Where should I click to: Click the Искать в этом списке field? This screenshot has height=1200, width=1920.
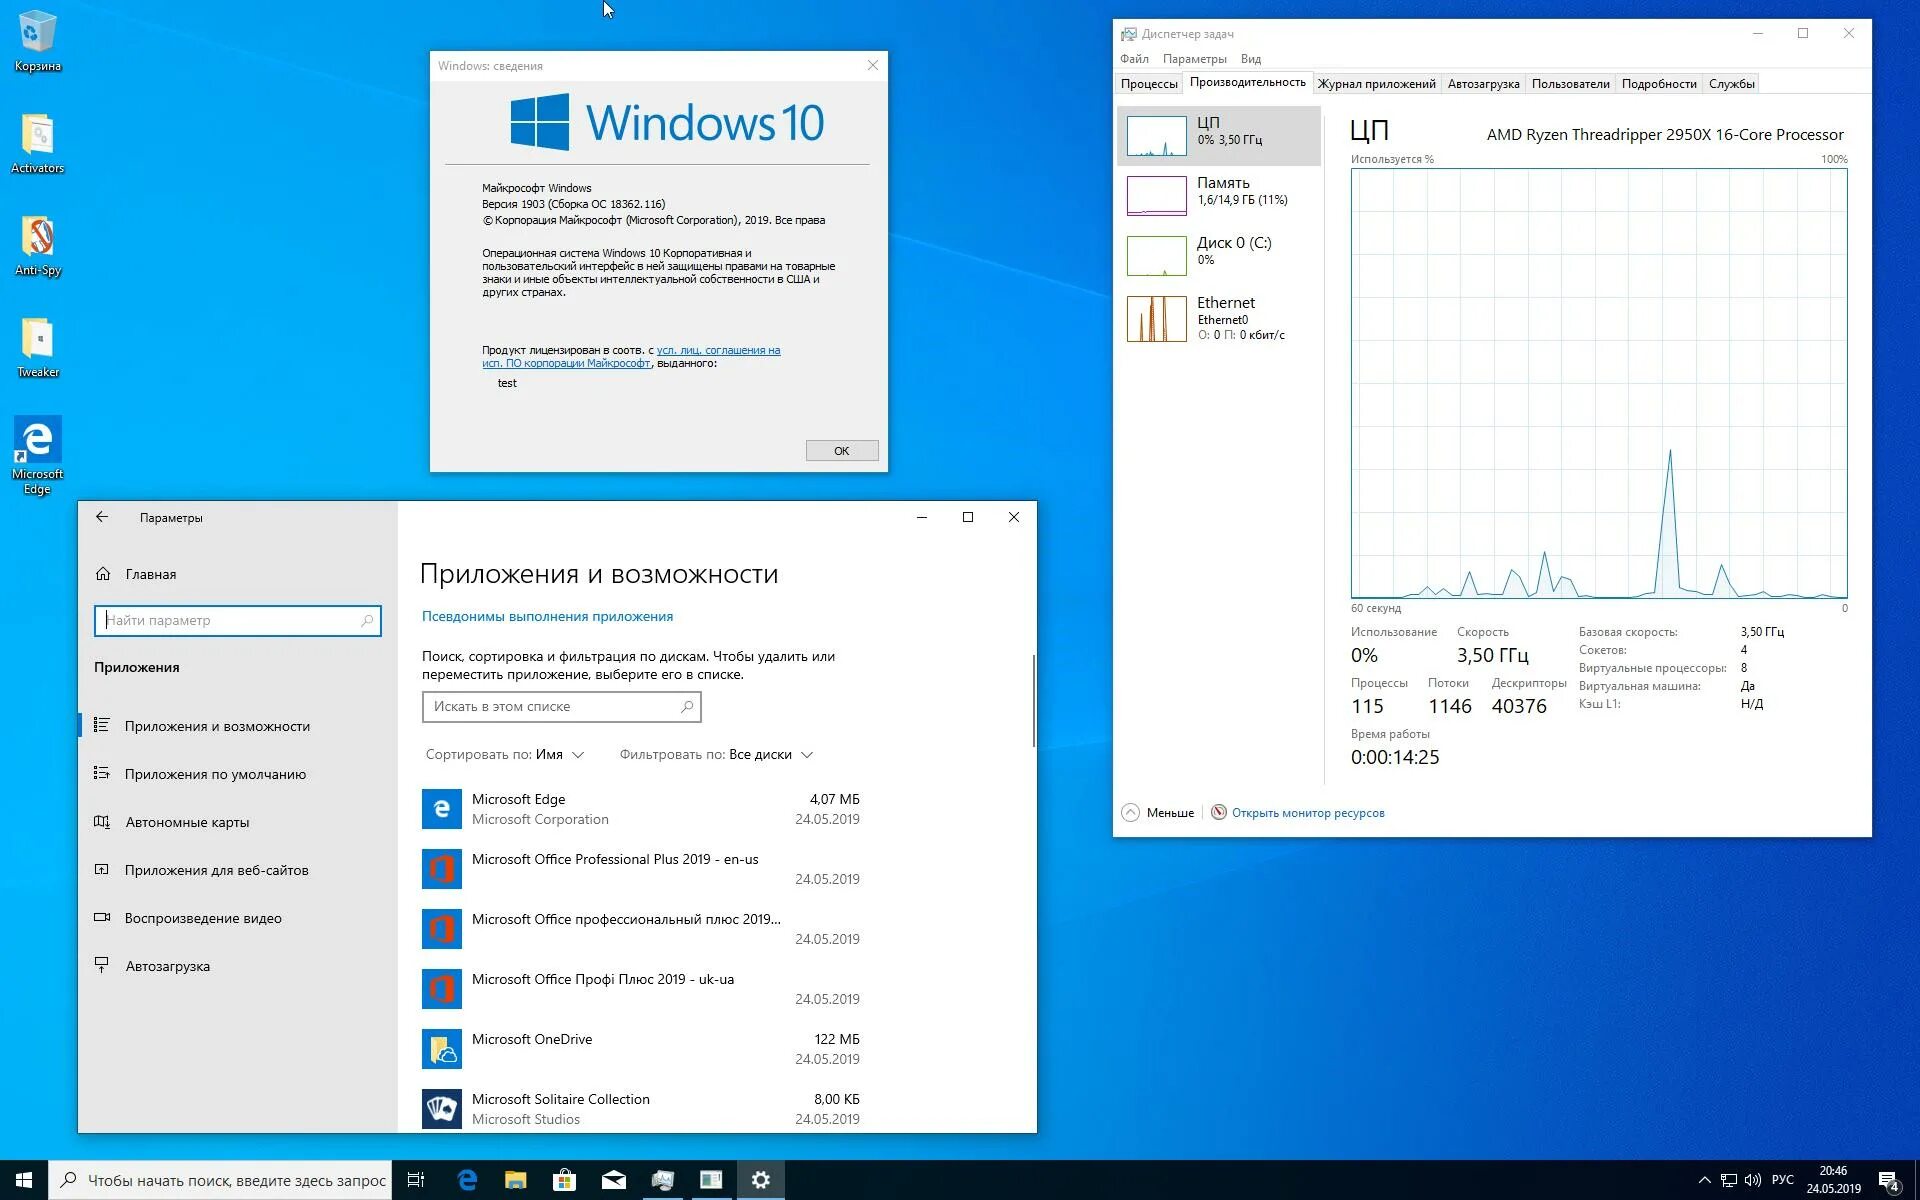[561, 706]
